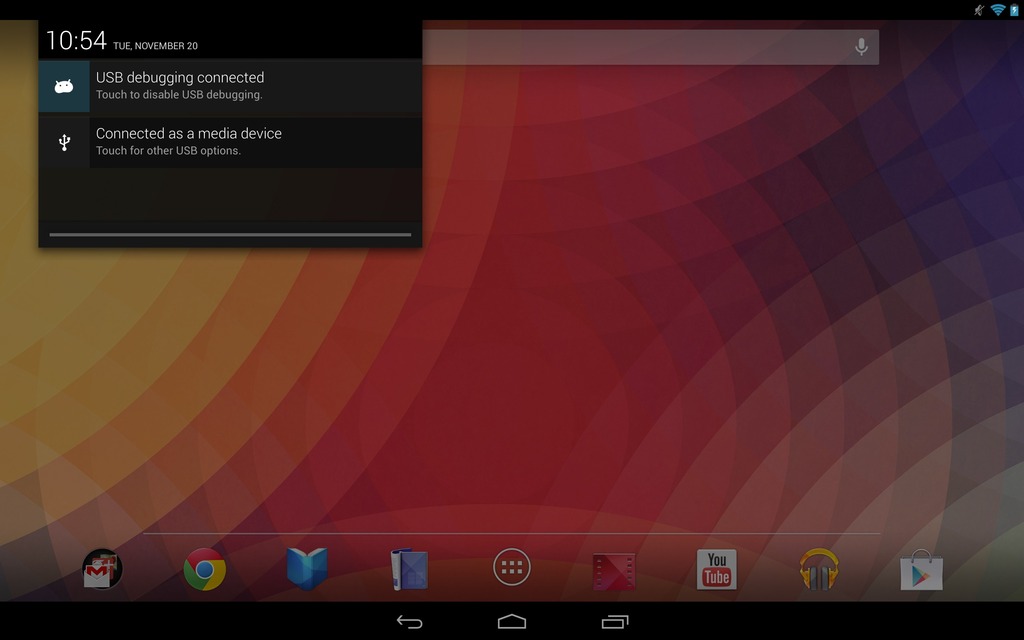Open Play Movies & TV app
The height and width of the screenshot is (640, 1024).
coord(614,571)
